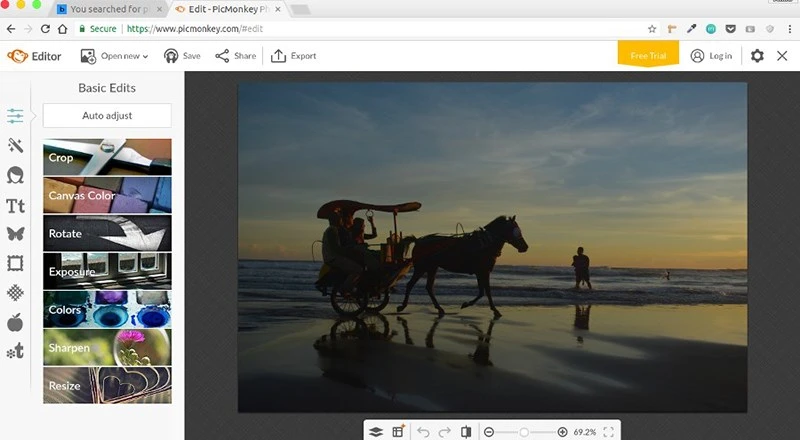Click the Layers icon in bottom toolbar
Screen dimensions: 800x440
coord(375,431)
